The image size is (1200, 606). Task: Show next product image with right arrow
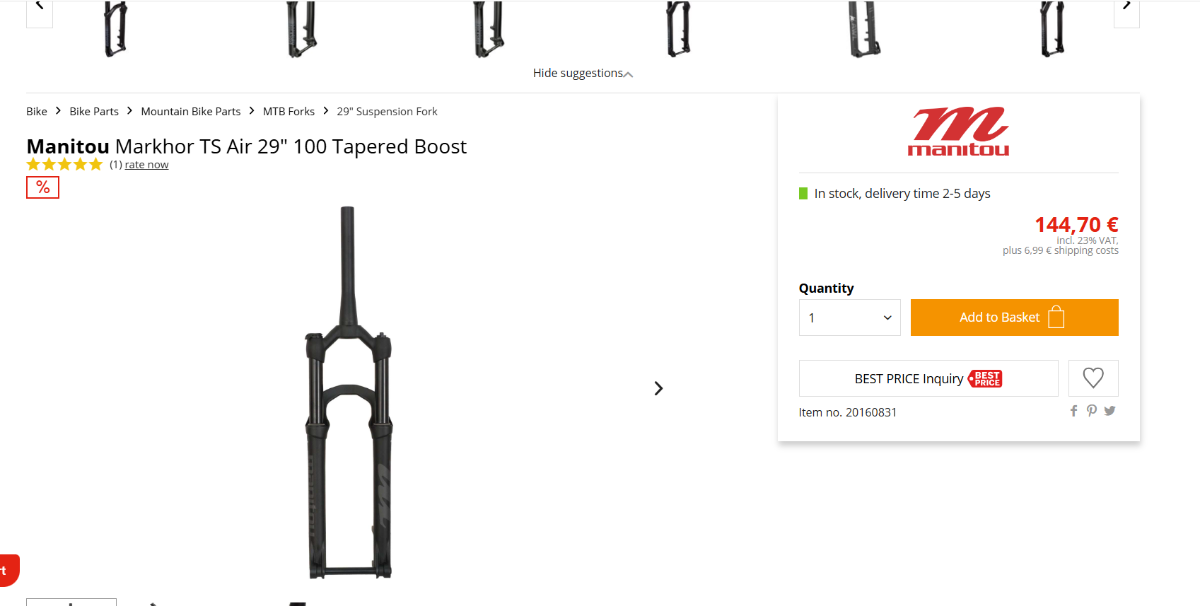point(658,388)
